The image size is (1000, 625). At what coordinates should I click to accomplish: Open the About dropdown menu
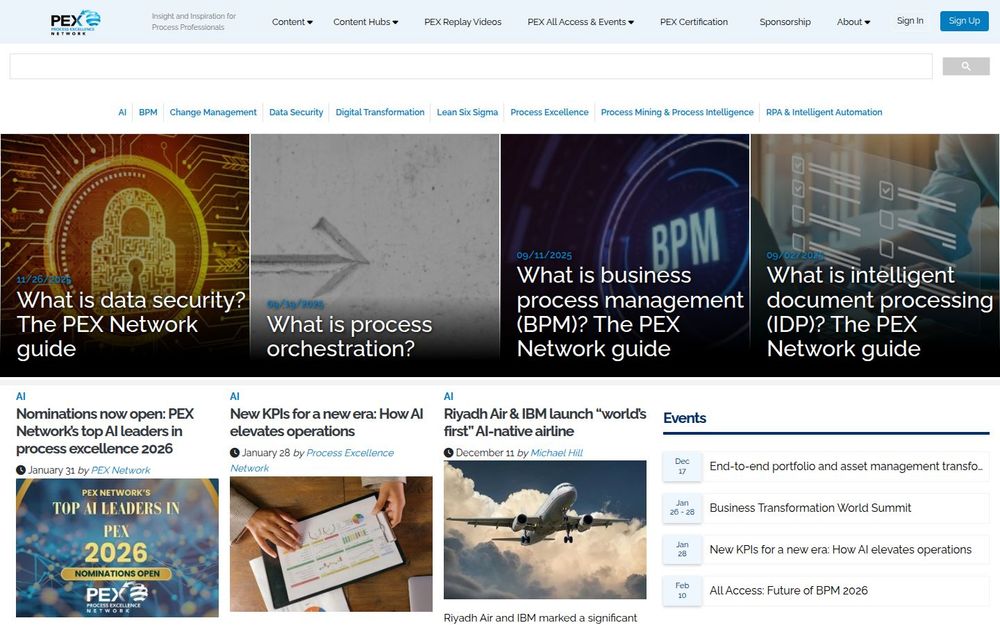(853, 22)
